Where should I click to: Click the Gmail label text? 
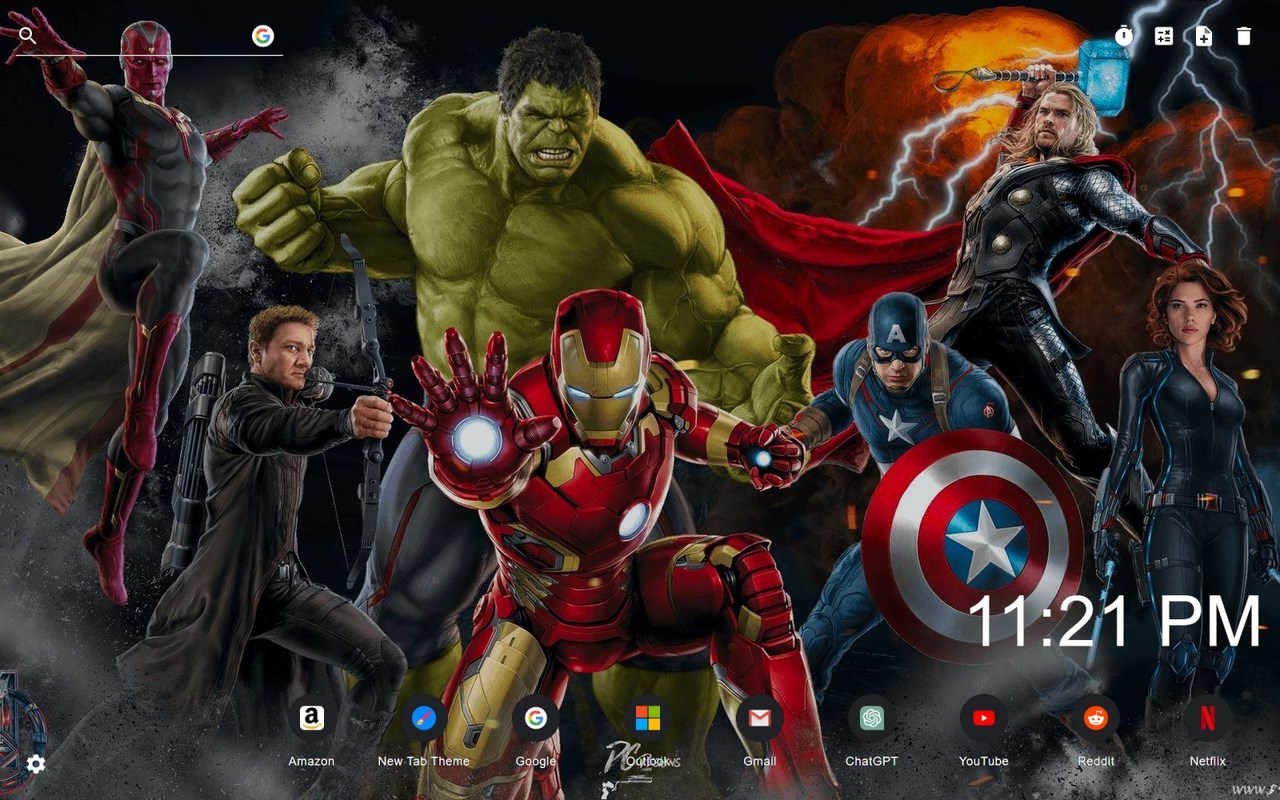760,761
